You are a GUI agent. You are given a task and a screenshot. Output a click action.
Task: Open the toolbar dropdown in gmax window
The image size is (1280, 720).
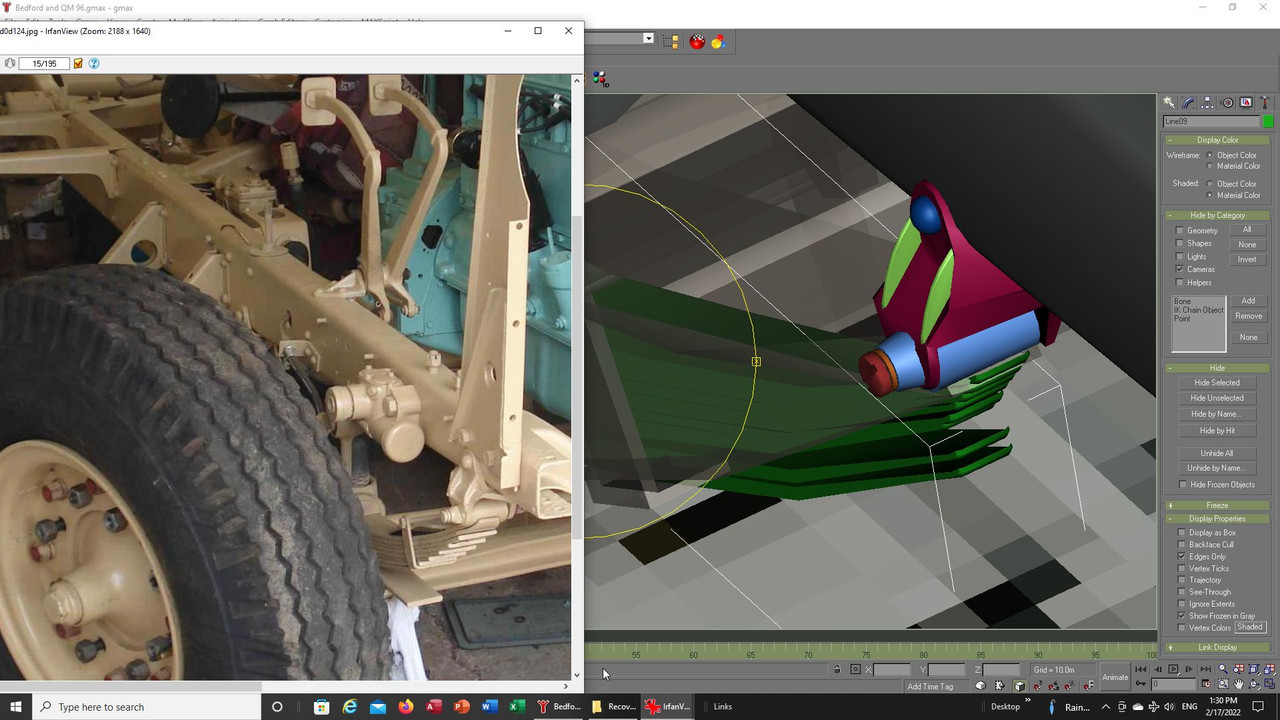(648, 38)
